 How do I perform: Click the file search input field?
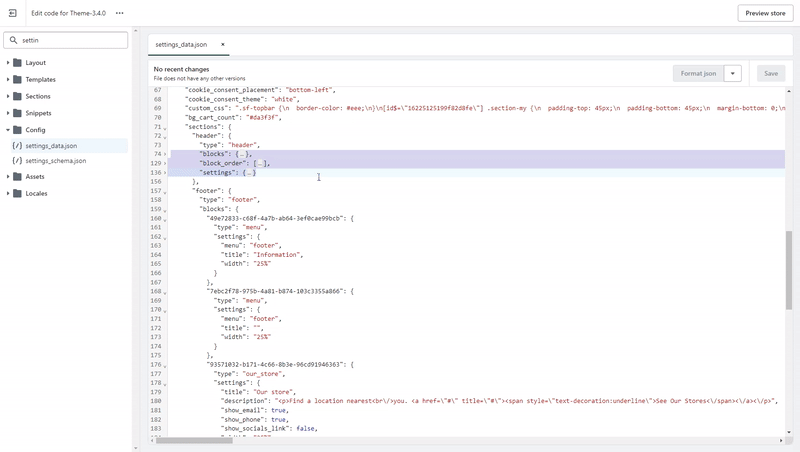[66, 40]
